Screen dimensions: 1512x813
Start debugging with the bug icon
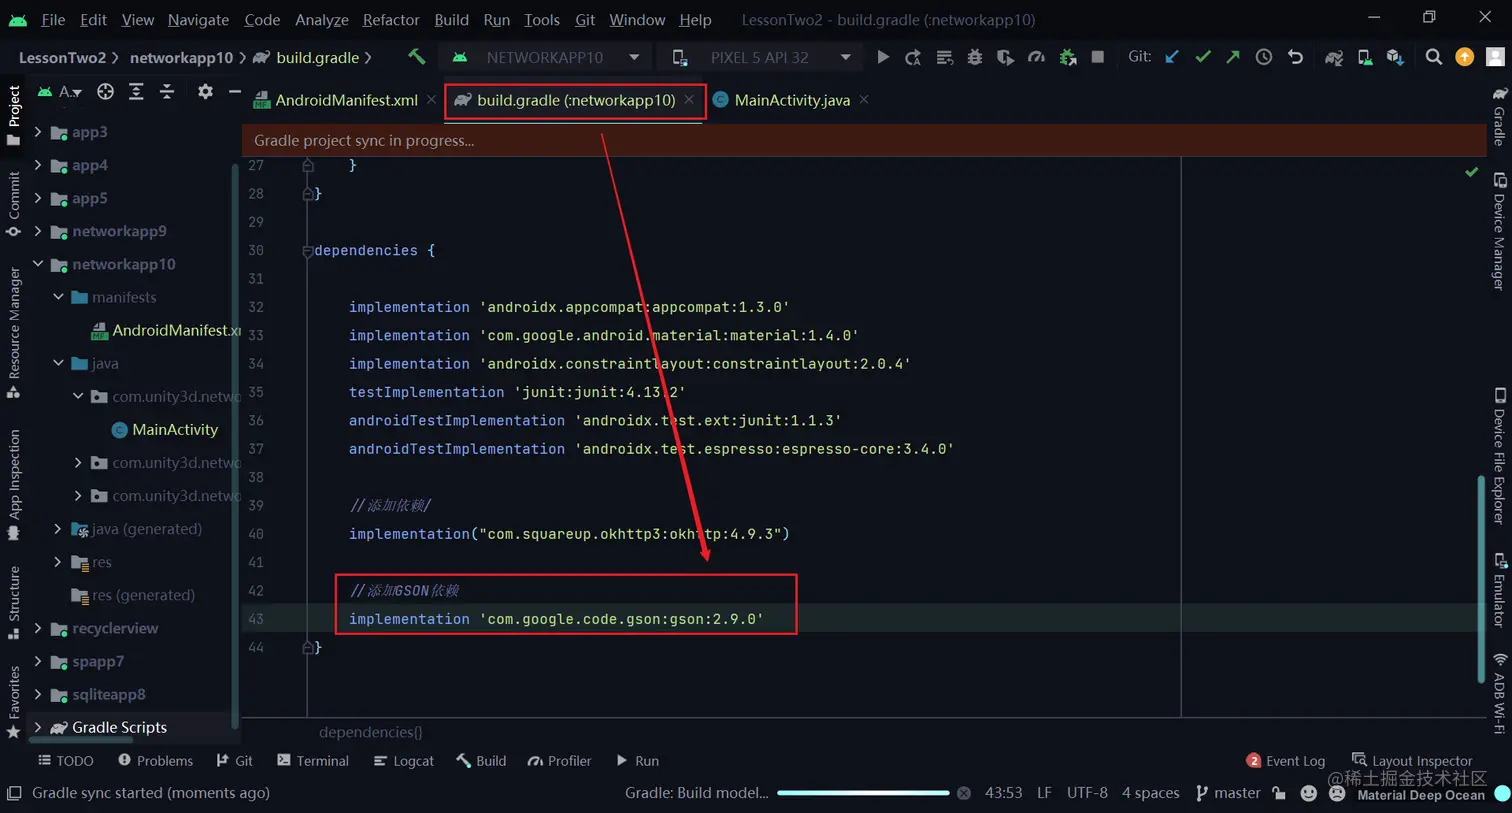975,57
